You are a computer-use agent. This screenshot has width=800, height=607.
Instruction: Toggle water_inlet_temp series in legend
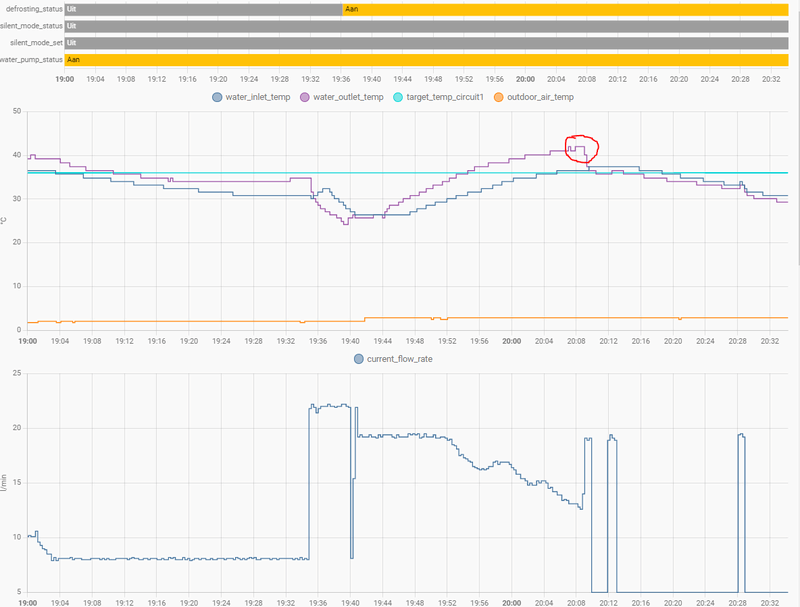[251, 97]
